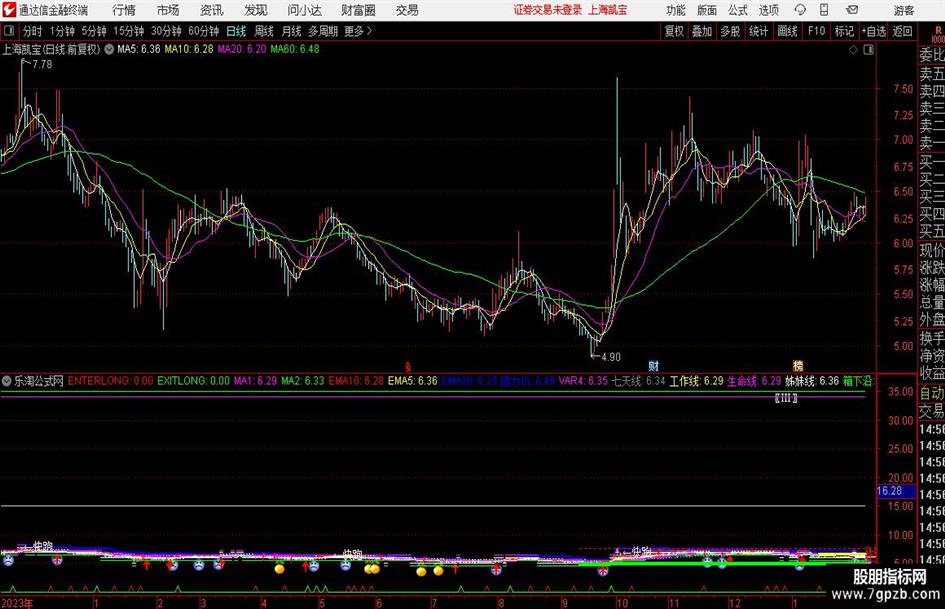This screenshot has width=945, height=609.
Task: Click the MA5: 6.36 indicator value
Action: click(139, 49)
